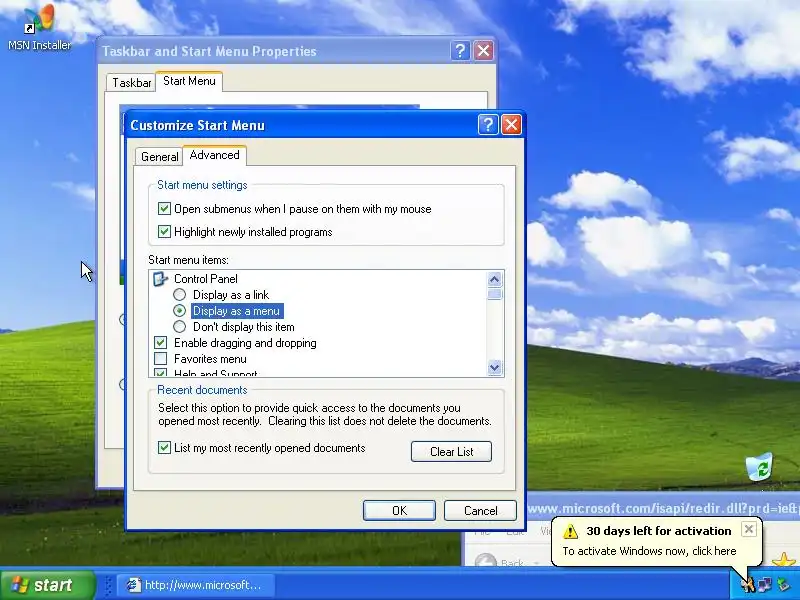800x600 pixels.
Task: Click the Cancel button
Action: point(481,511)
